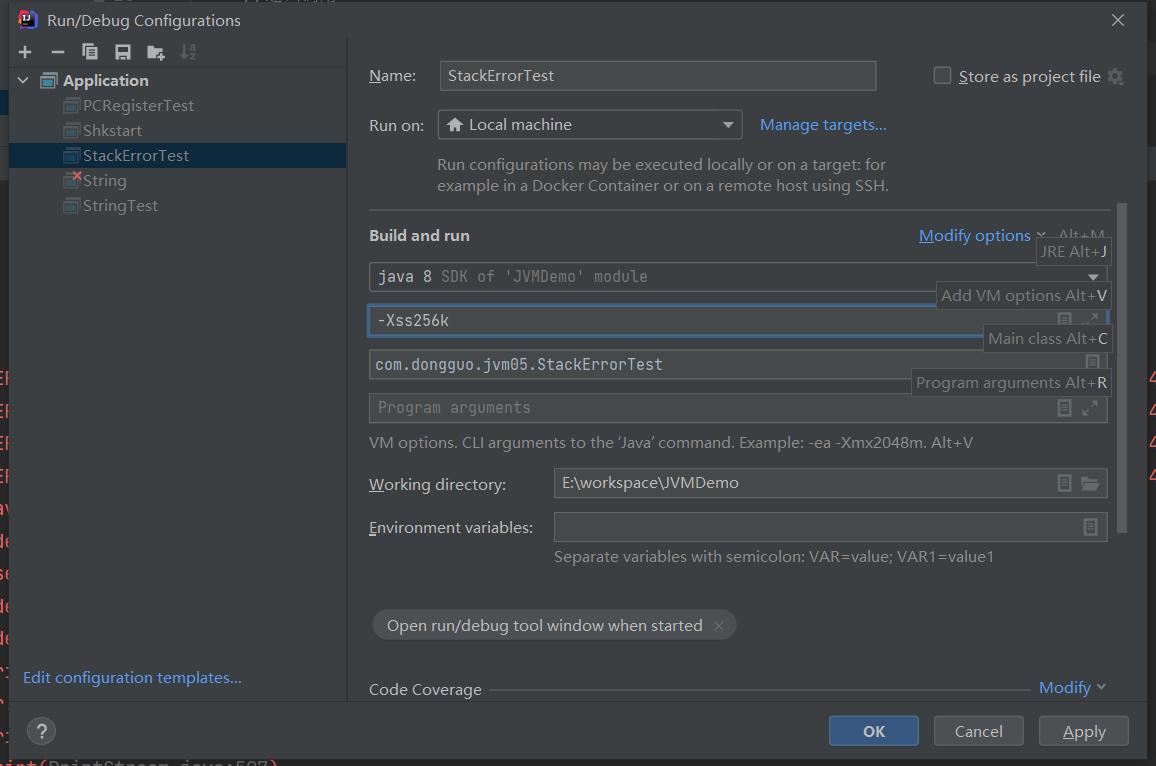Click the Save Configuration icon
This screenshot has width=1156, height=766.
tap(122, 52)
